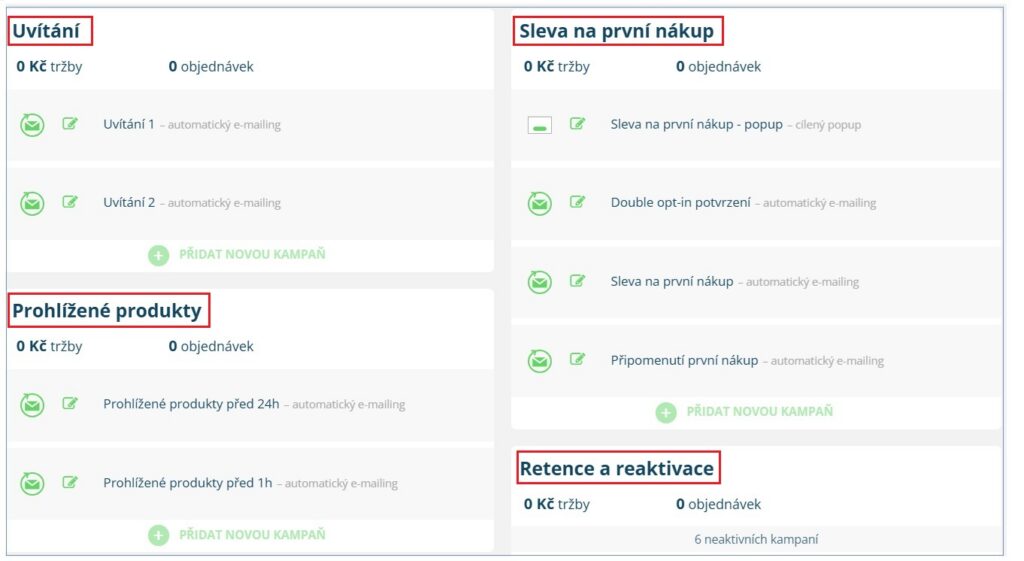Image resolution: width=1024 pixels, height=561 pixels.
Task: Open the Připomenutí první nákup campaign
Action: point(684,360)
